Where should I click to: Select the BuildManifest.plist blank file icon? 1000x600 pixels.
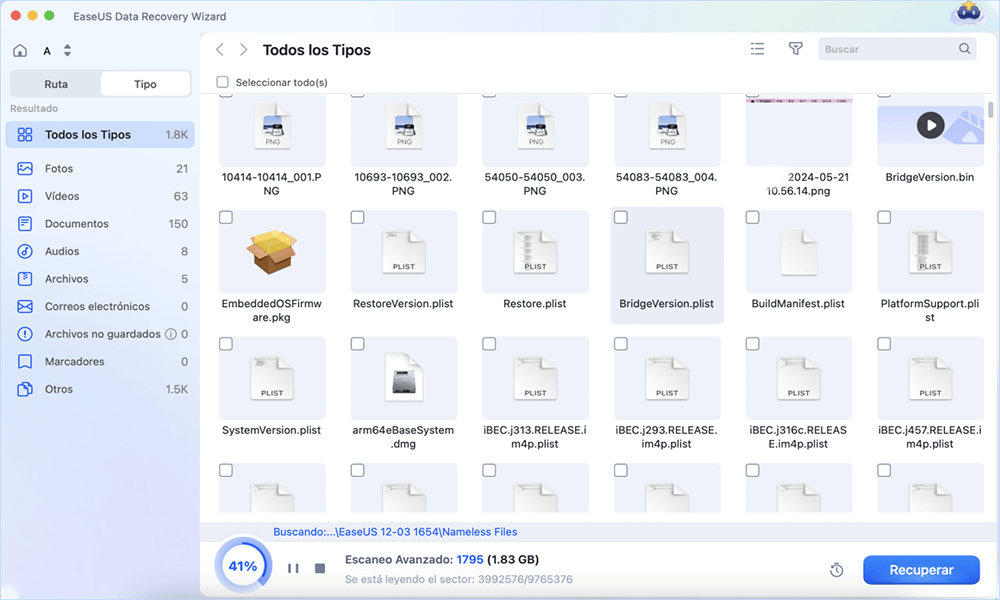pyautogui.click(x=798, y=252)
